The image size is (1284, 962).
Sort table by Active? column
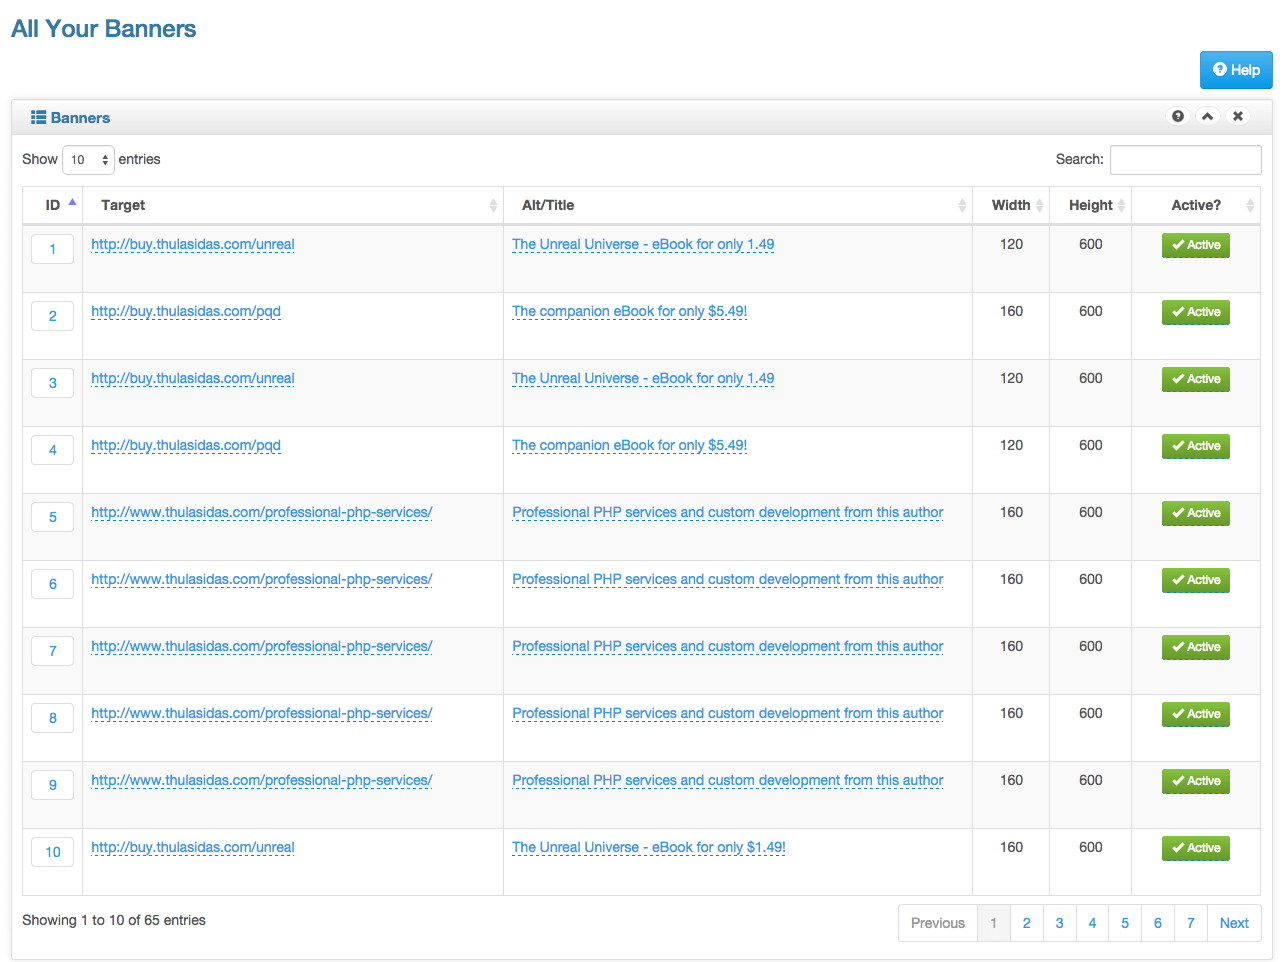1196,205
